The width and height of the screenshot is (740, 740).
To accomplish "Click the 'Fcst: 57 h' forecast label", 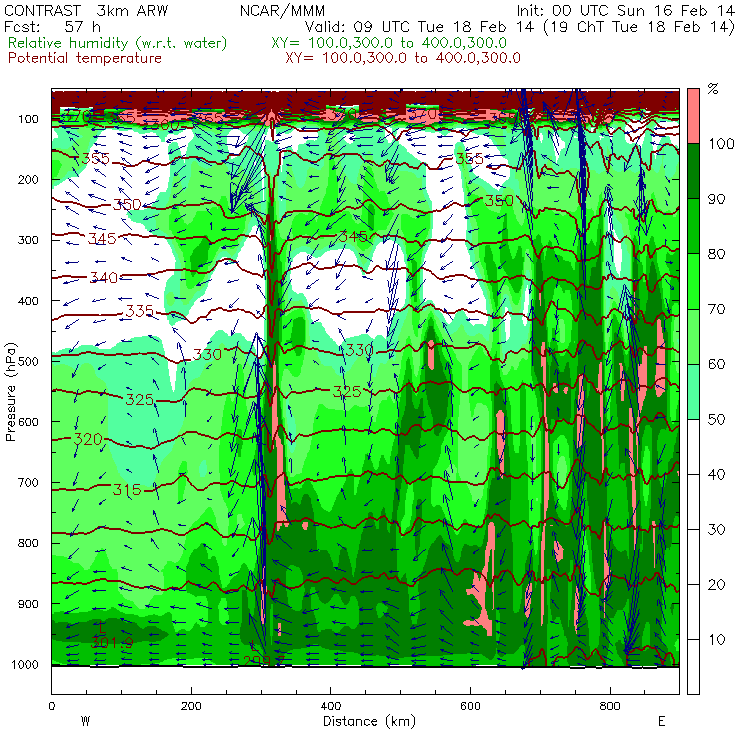I will click(x=52, y=26).
